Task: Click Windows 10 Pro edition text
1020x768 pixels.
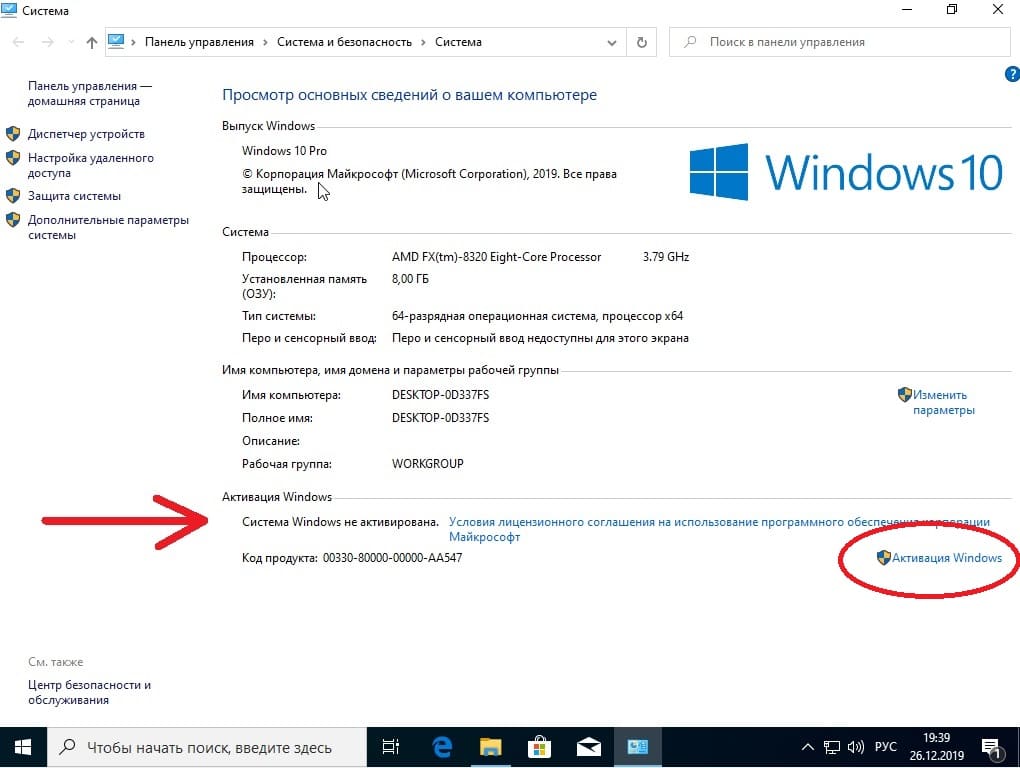Action: click(284, 151)
